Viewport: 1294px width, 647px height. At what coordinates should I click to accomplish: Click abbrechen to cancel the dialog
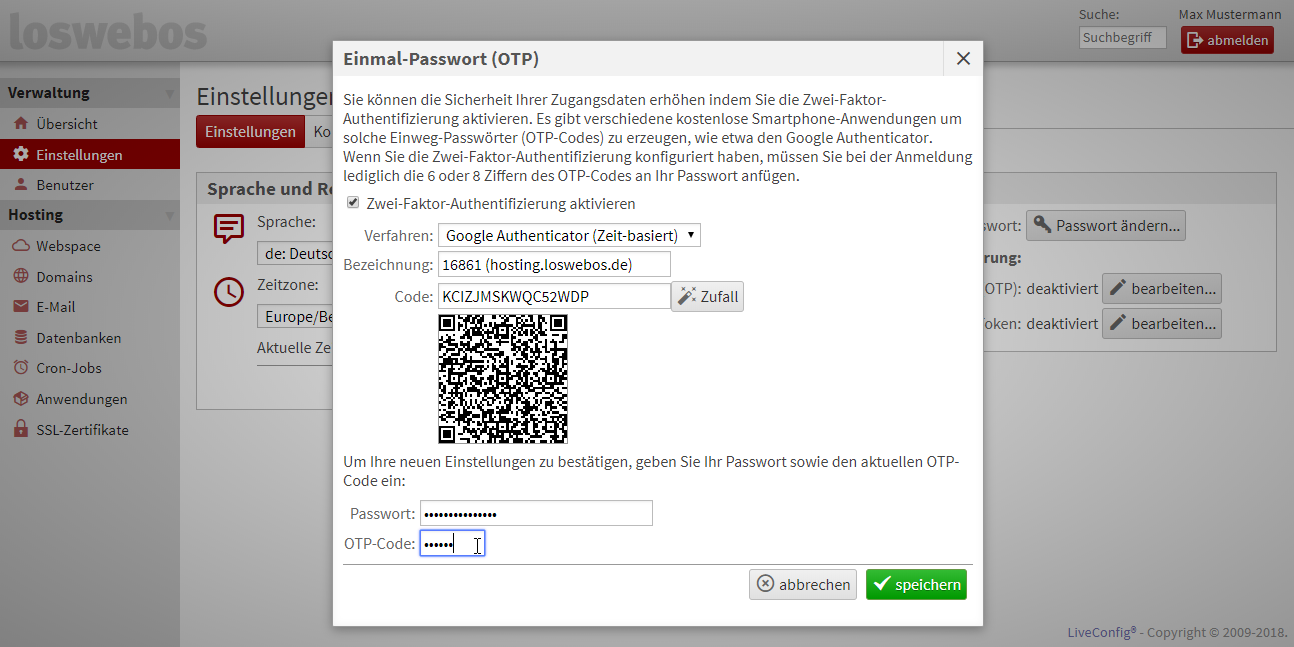point(802,584)
